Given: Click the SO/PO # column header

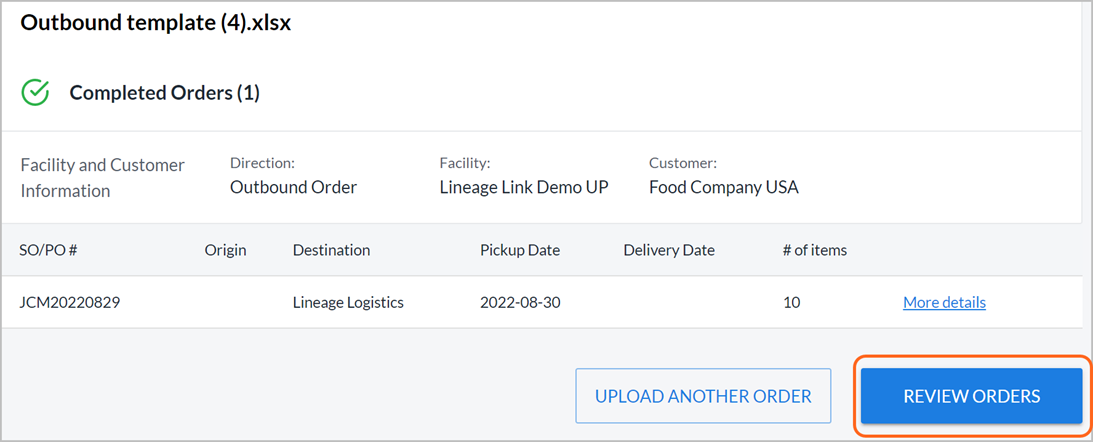Looking at the screenshot, I should pos(48,250).
